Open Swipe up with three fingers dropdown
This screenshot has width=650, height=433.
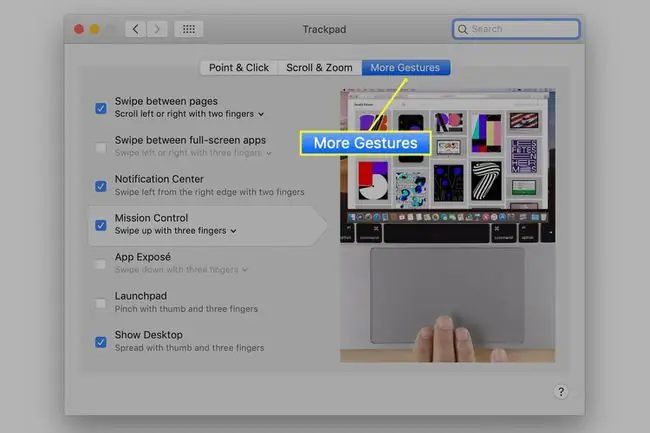pos(176,231)
